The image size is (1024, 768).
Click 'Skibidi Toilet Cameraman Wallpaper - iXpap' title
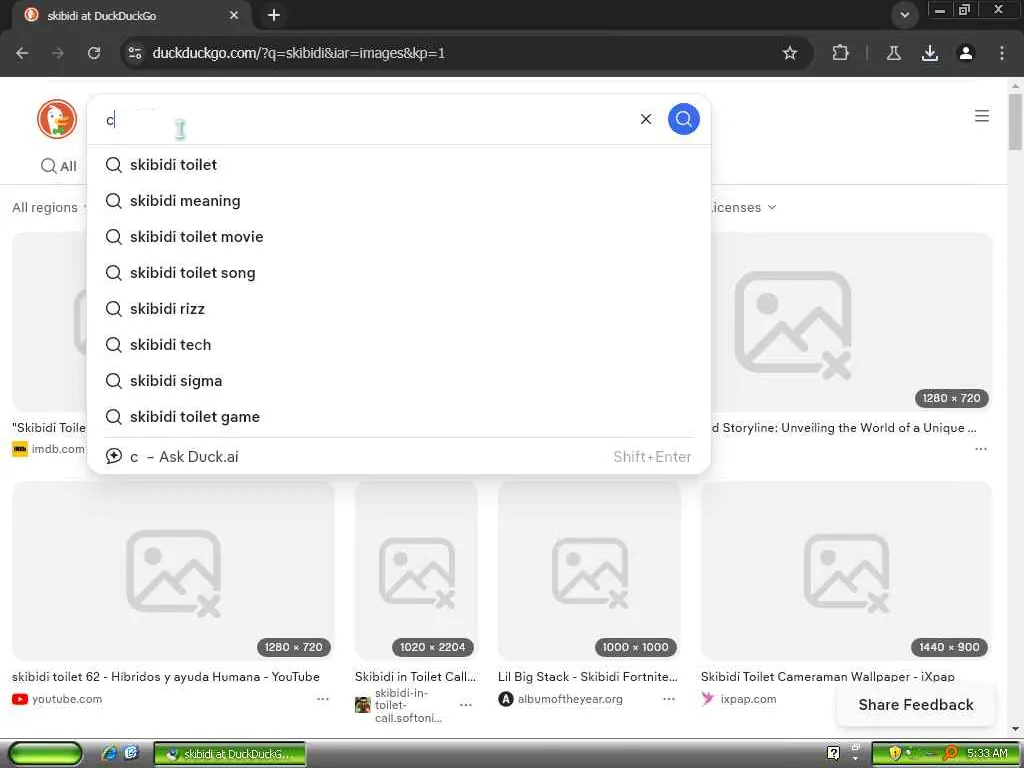827,677
